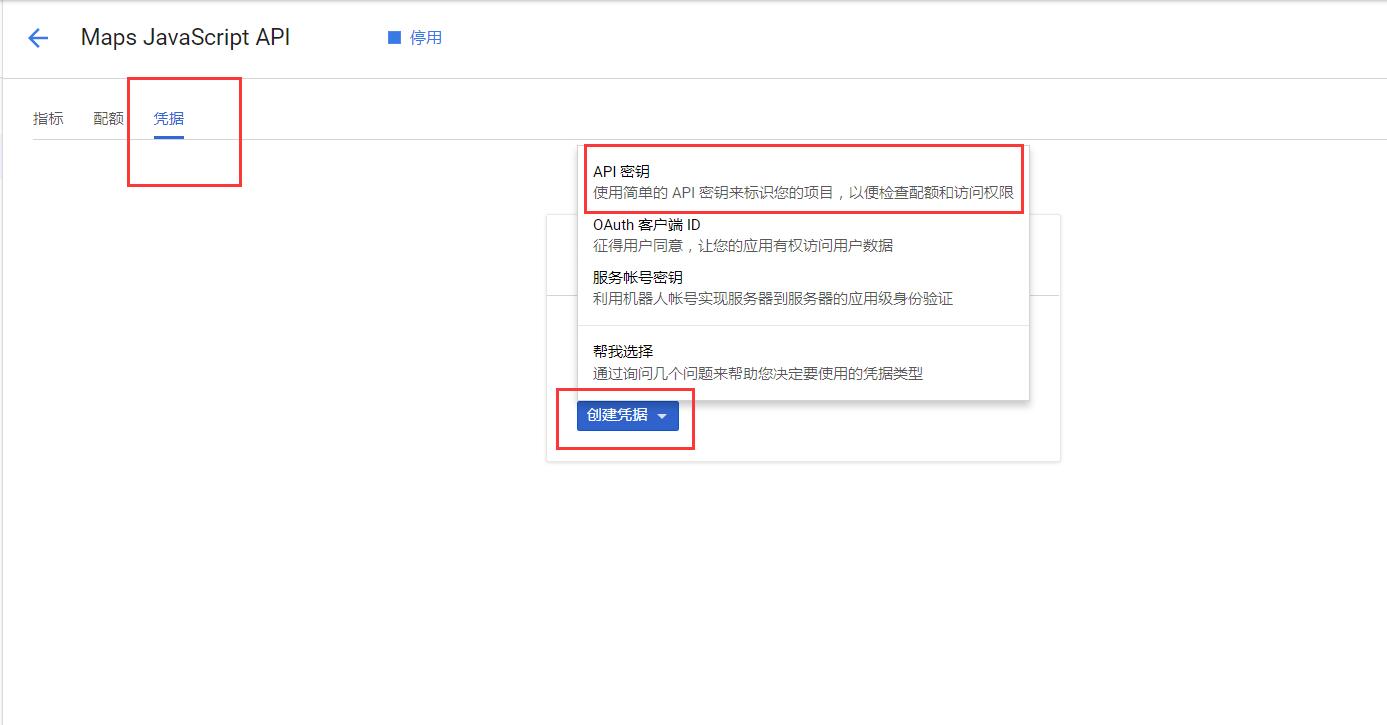The image size is (1387, 725).
Task: Click the 创建凭据 button
Action: pyautogui.click(x=620, y=415)
